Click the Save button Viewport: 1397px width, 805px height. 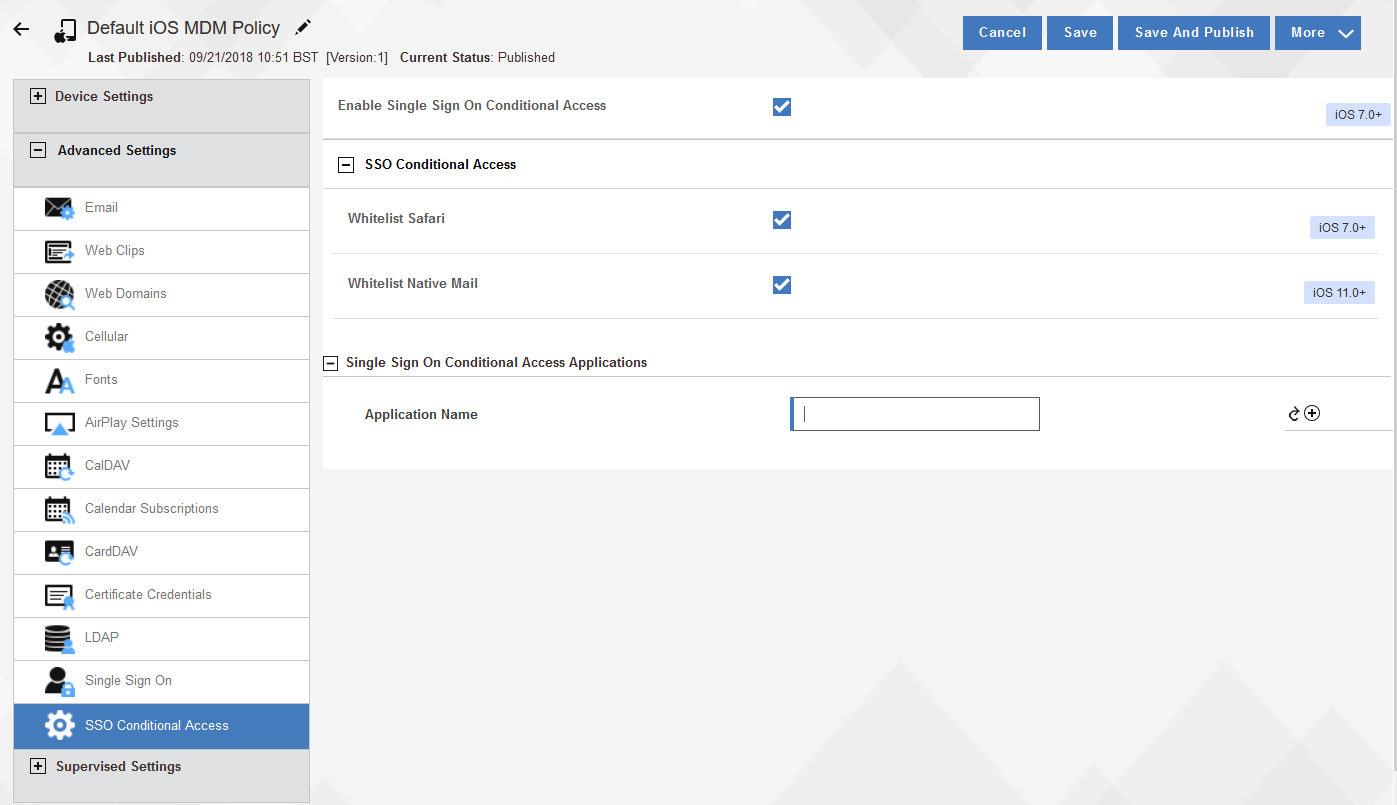tap(1080, 32)
